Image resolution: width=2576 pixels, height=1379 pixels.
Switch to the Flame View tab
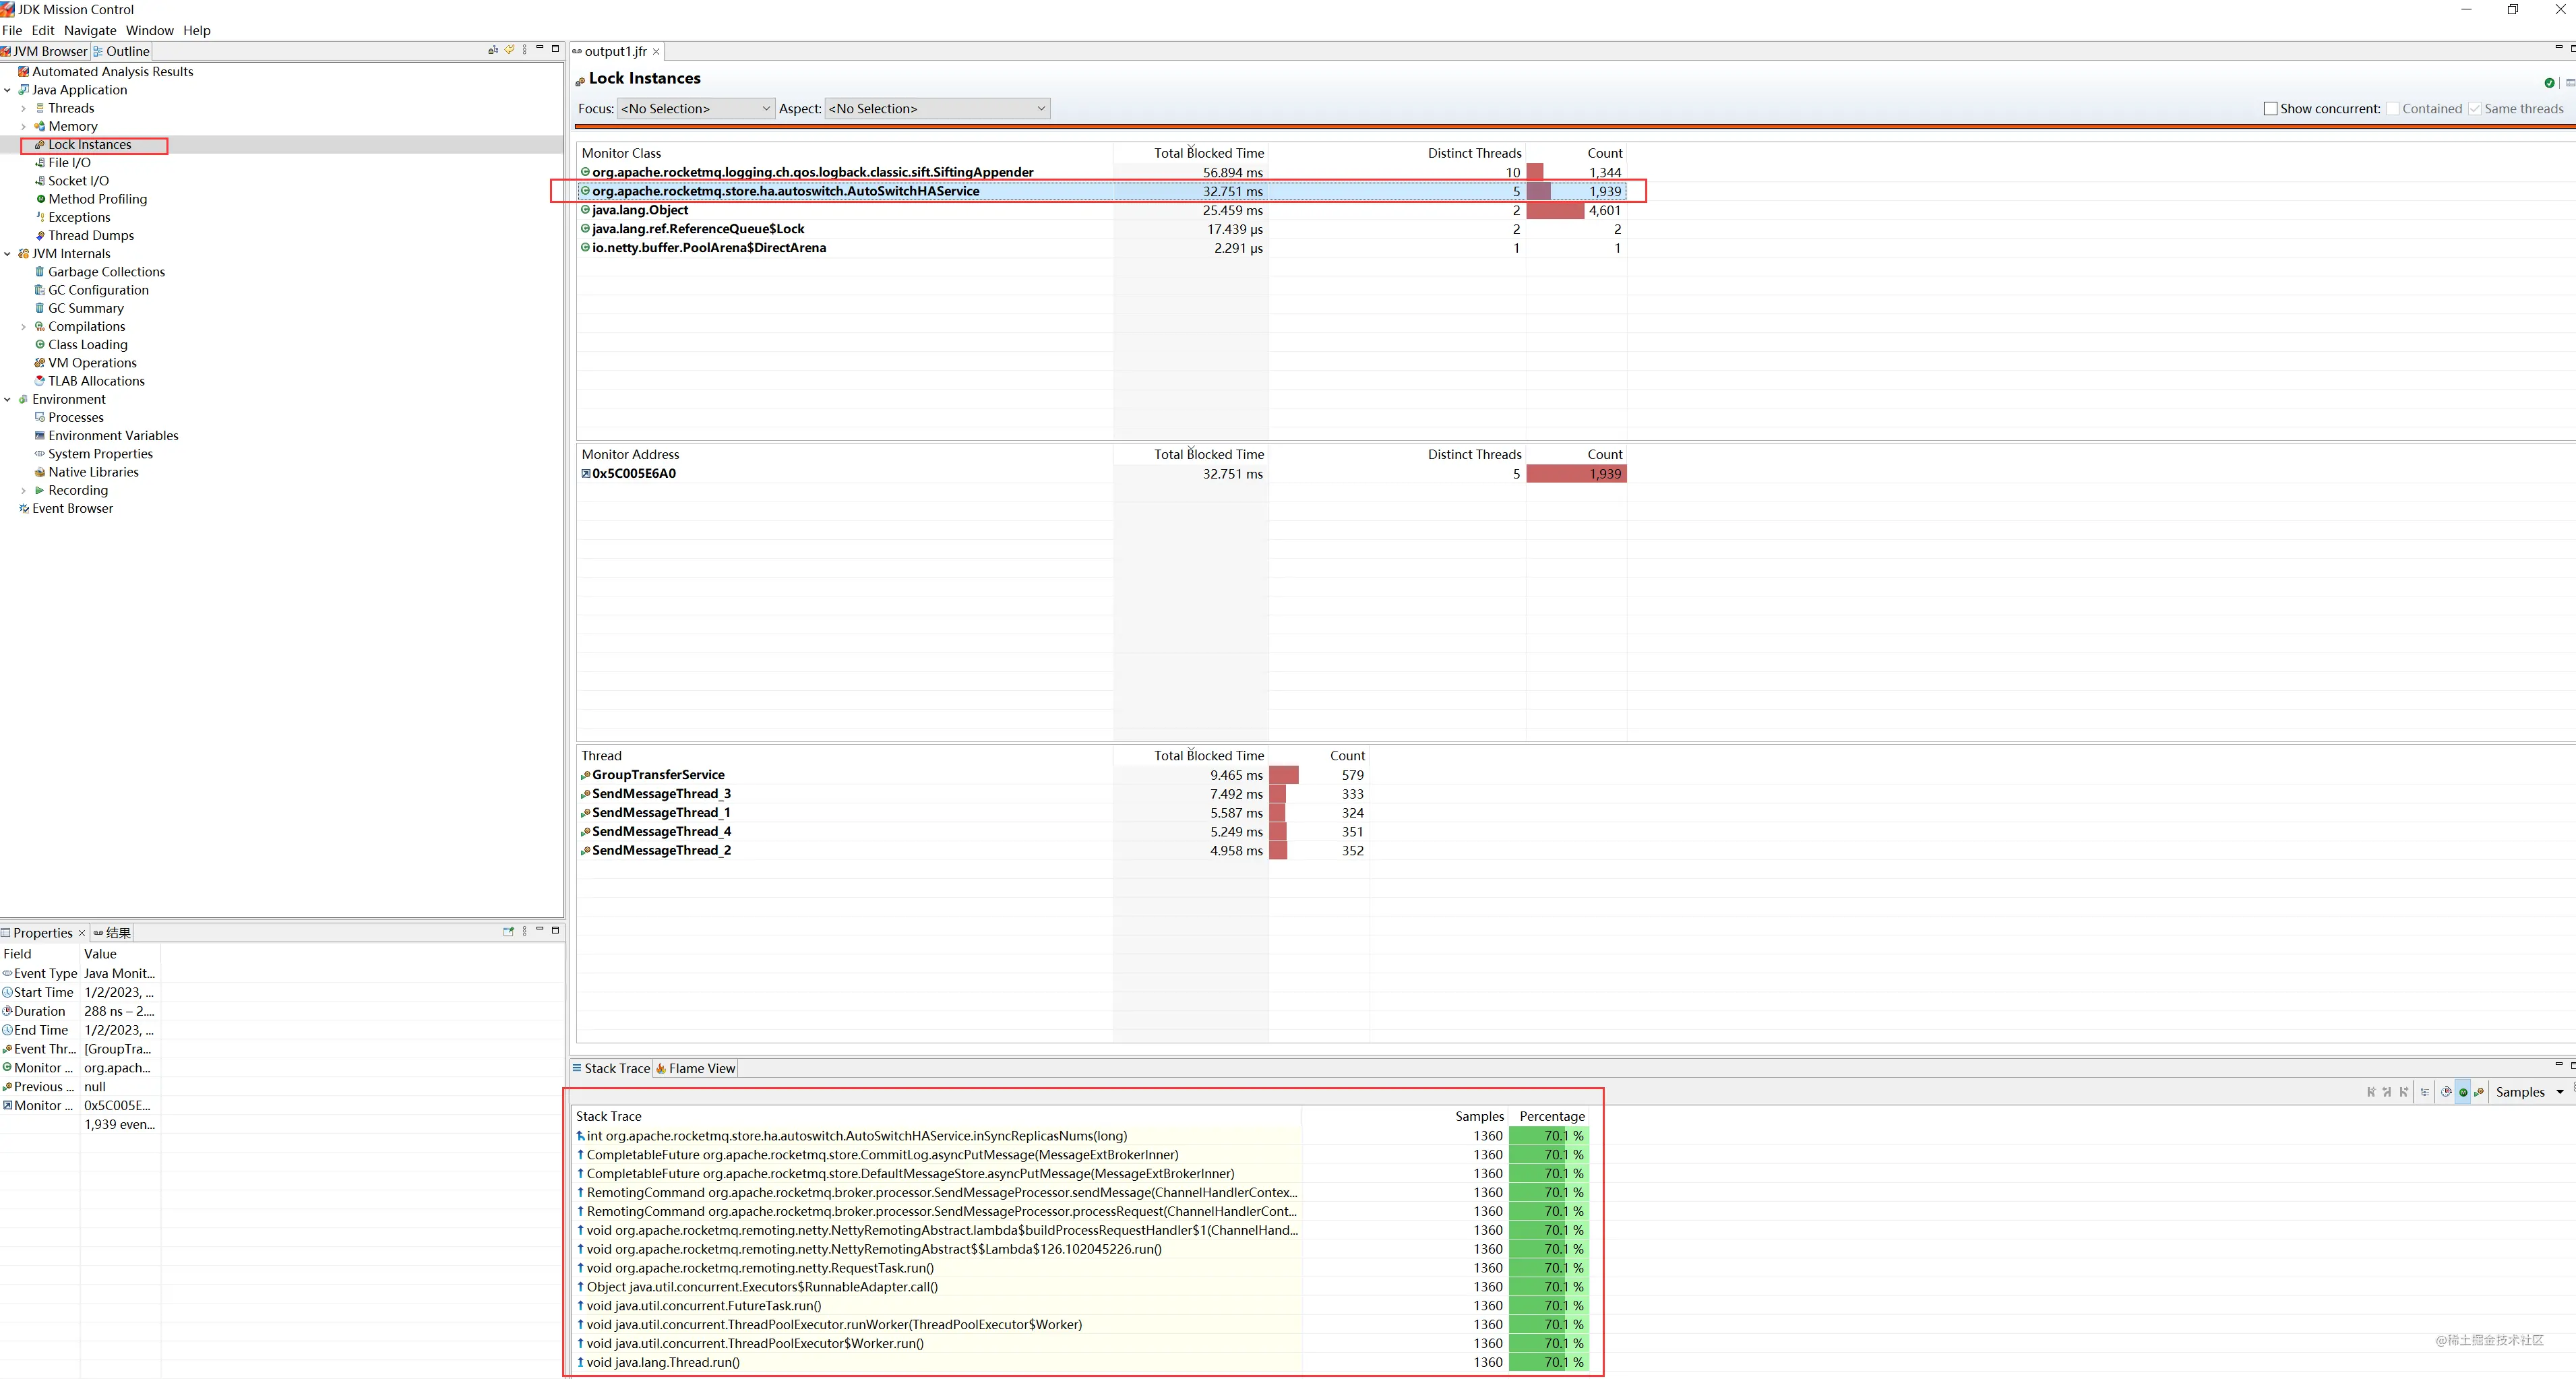pyautogui.click(x=696, y=1069)
